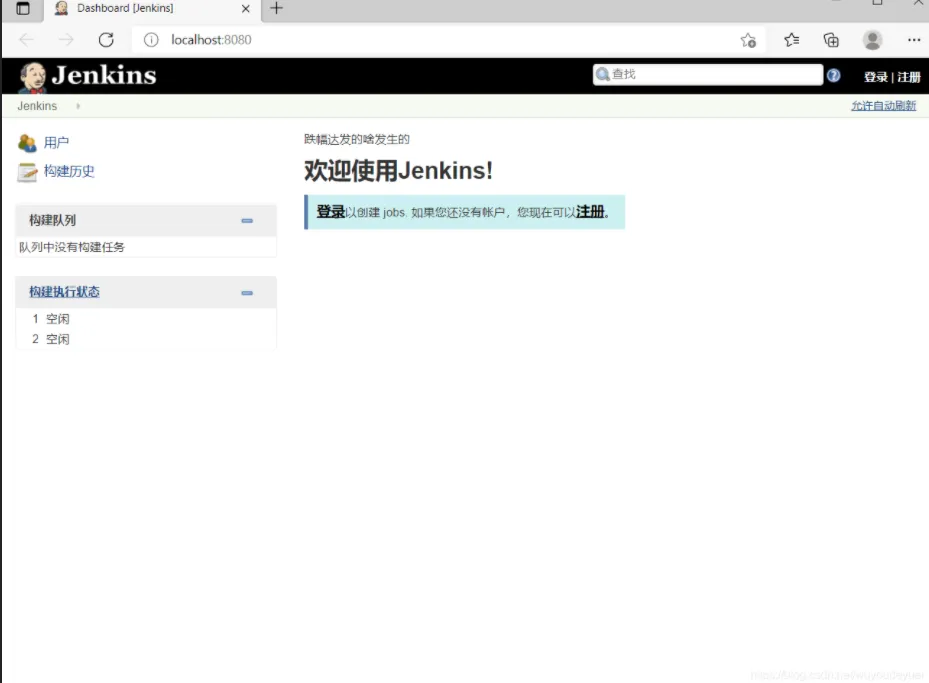Select the Dashboard [Jenkins] tab
Viewport: 929px width, 683px height.
[x=152, y=9]
